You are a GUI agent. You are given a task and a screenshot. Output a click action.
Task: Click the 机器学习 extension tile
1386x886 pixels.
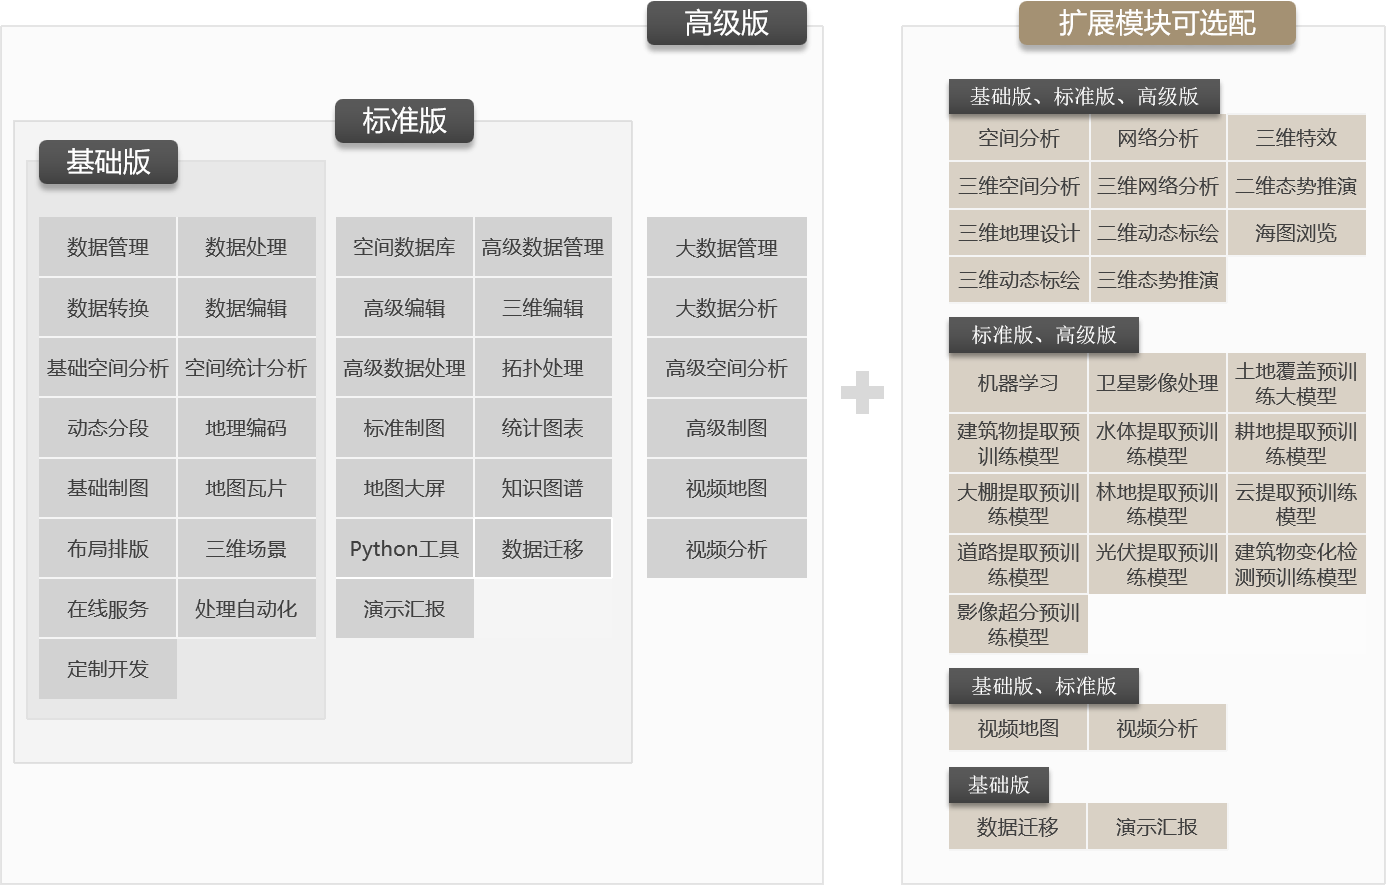[x=1018, y=383]
